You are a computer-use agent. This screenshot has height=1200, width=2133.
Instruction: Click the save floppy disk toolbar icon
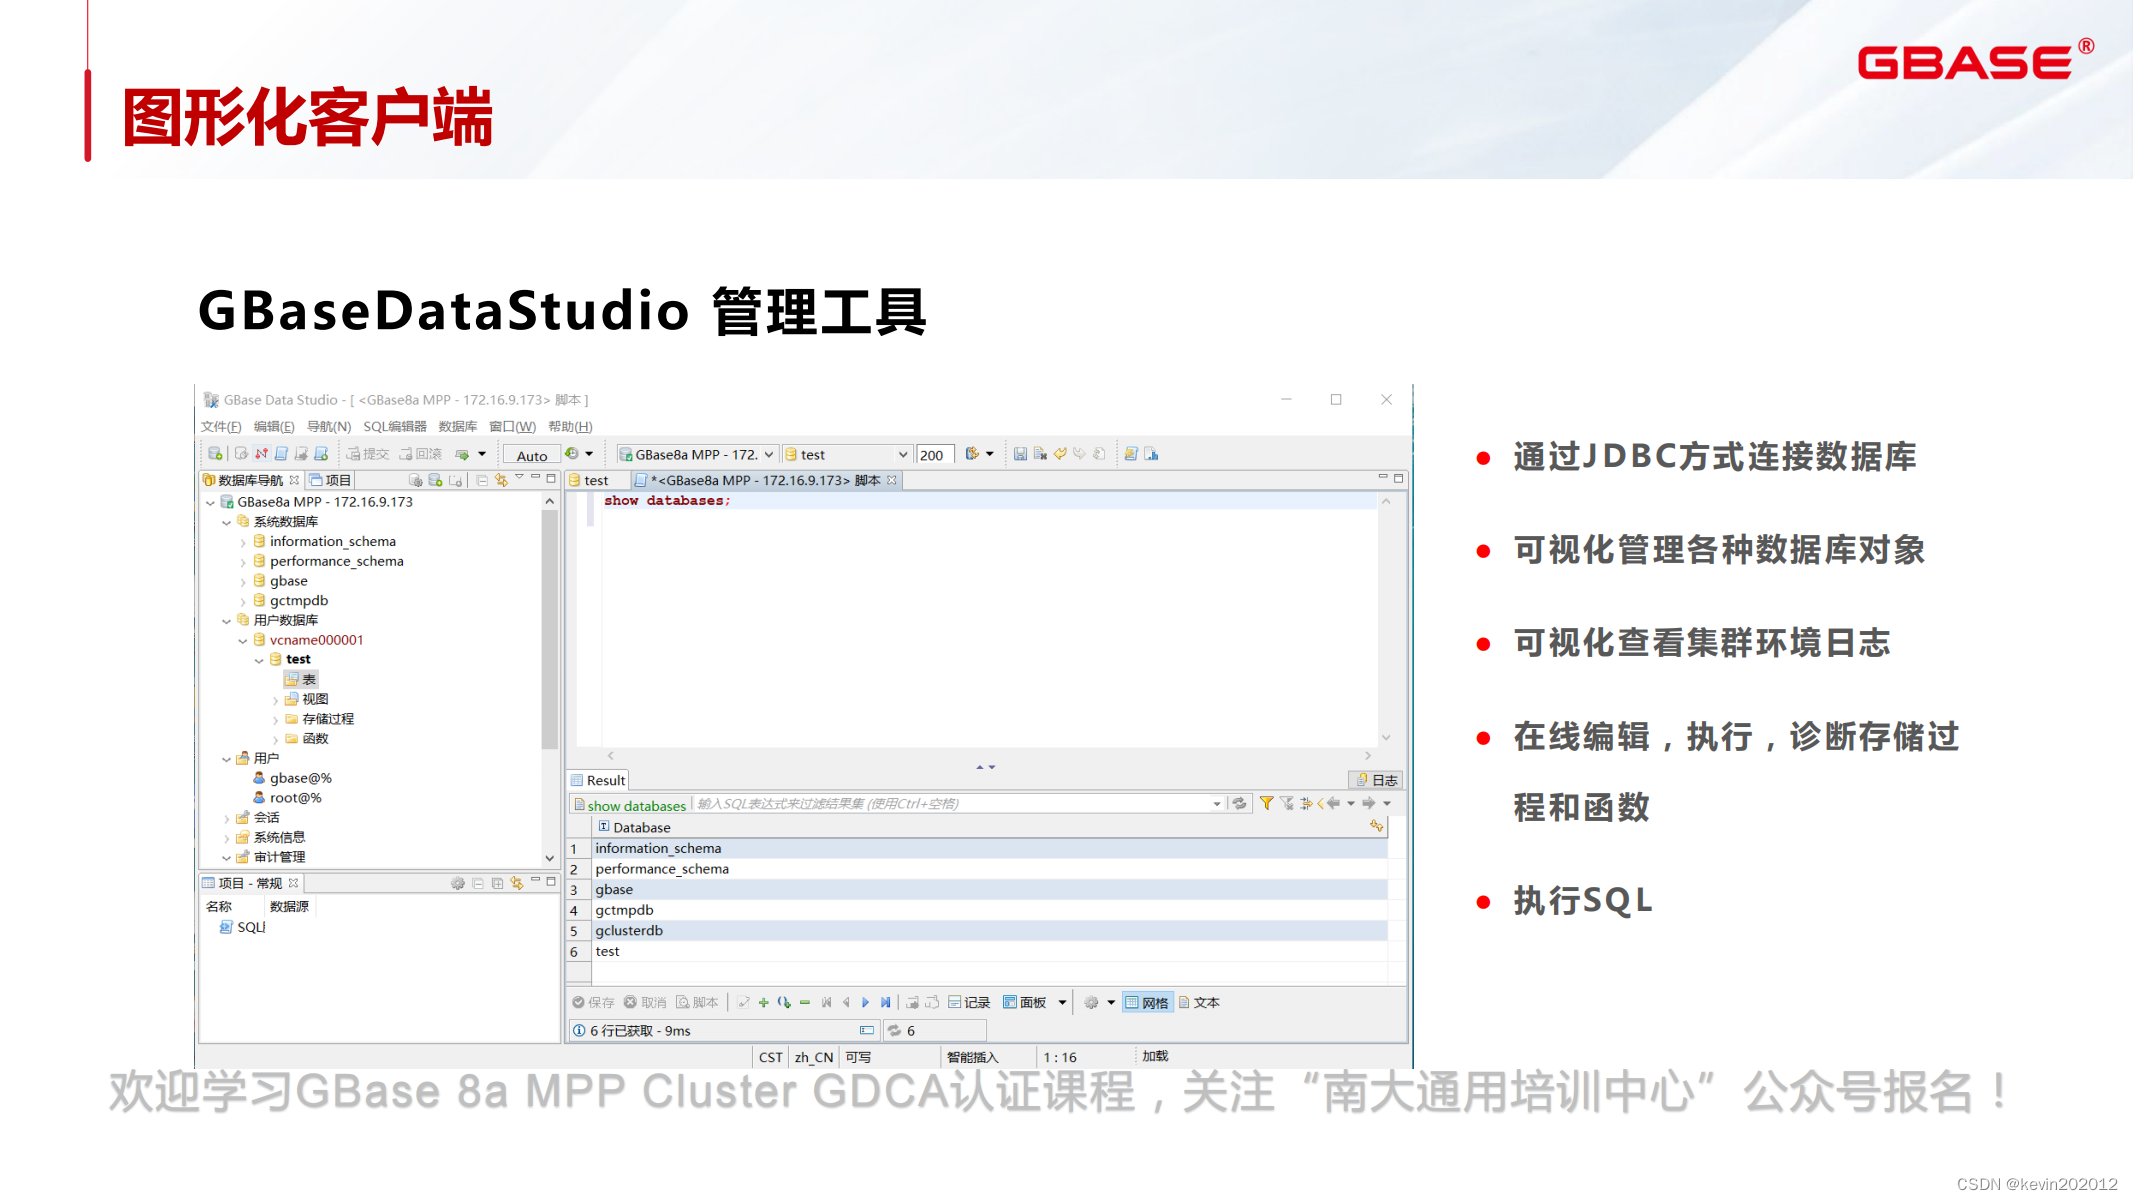1020,454
